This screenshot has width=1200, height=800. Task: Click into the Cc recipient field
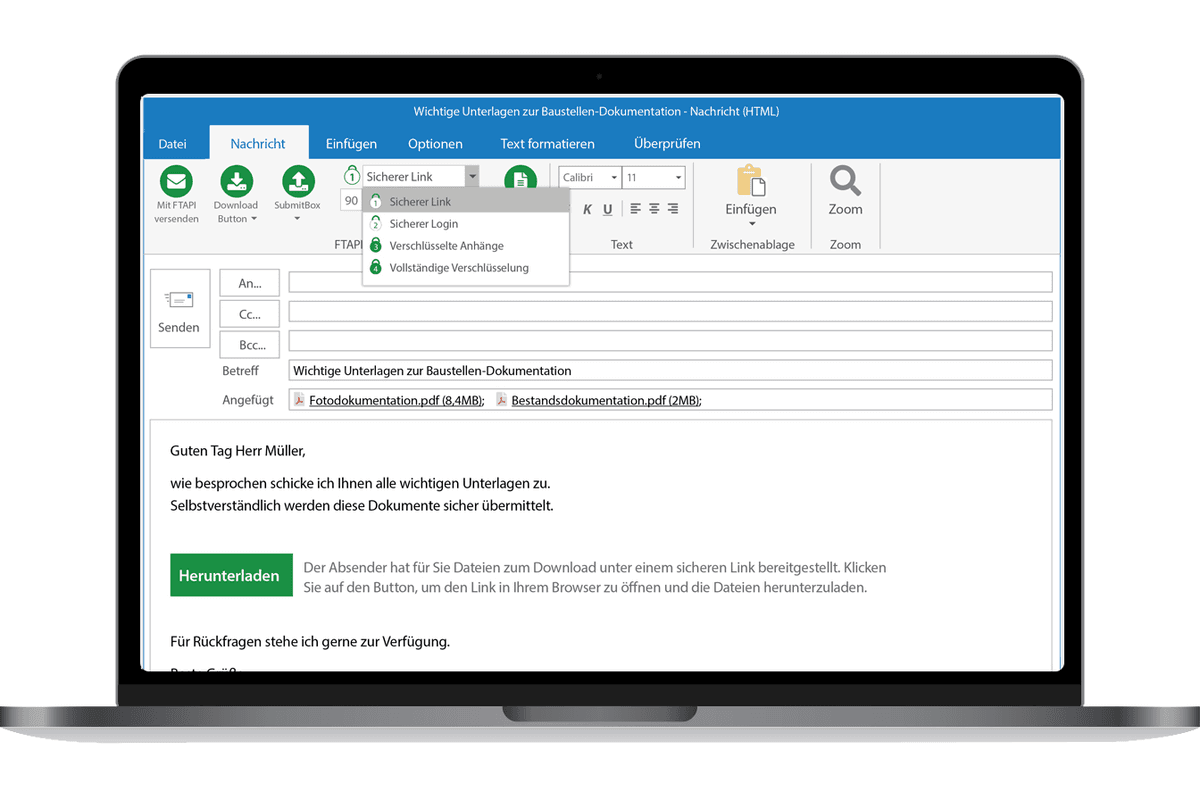(x=670, y=311)
